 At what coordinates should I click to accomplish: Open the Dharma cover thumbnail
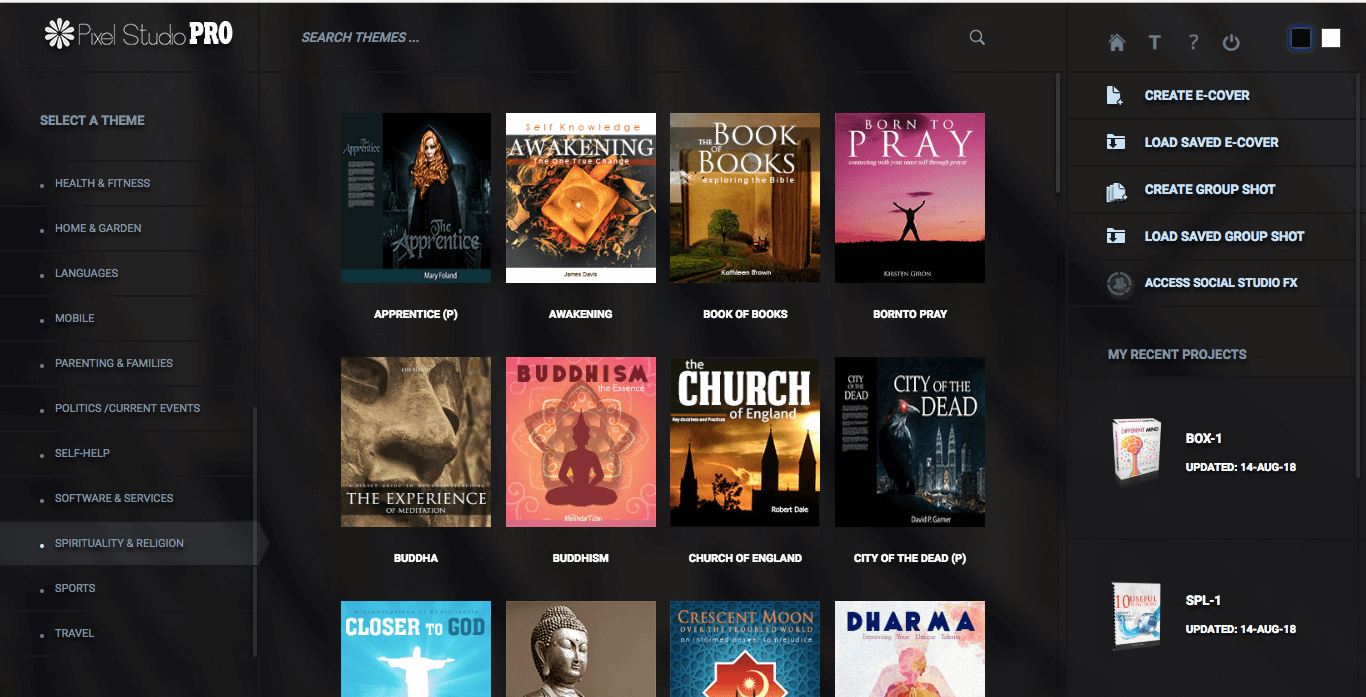[x=910, y=649]
